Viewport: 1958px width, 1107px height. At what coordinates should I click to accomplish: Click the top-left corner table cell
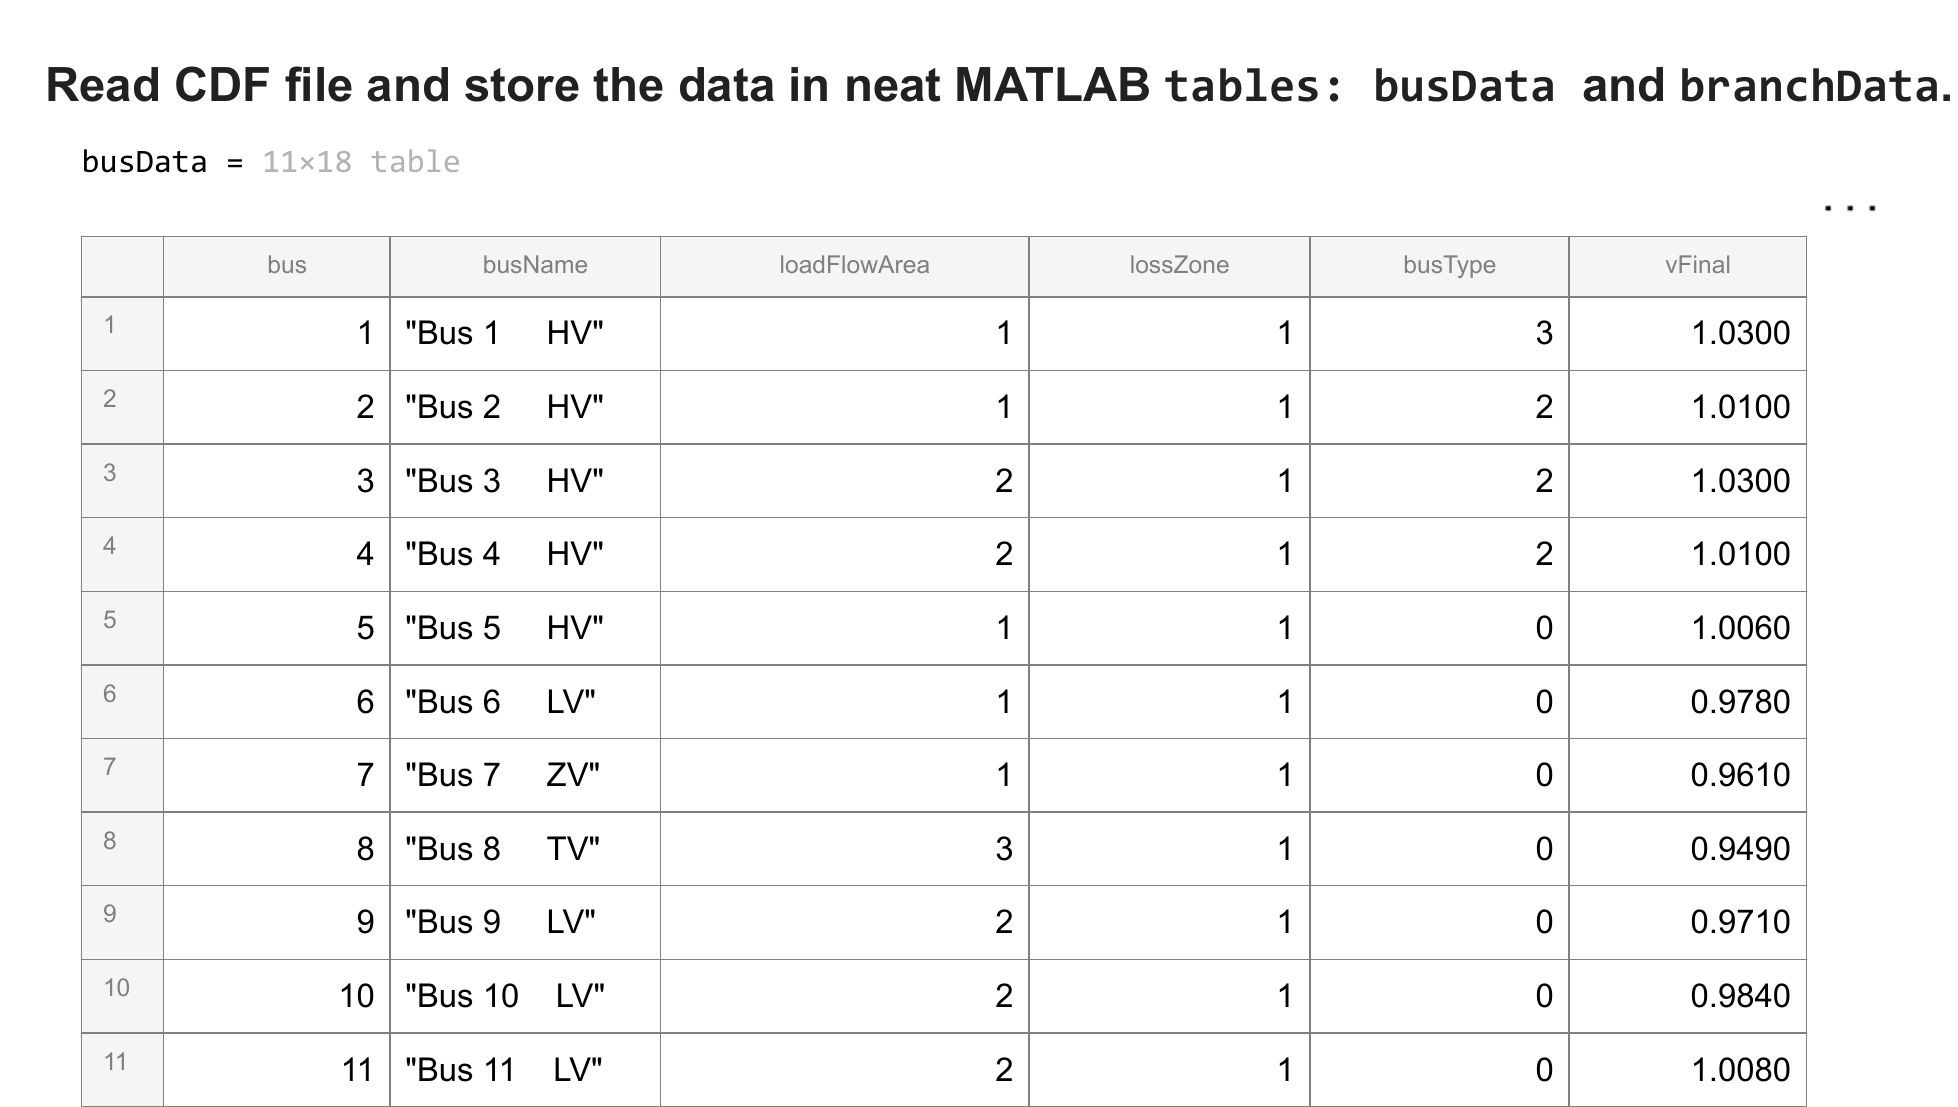pyautogui.click(x=122, y=266)
